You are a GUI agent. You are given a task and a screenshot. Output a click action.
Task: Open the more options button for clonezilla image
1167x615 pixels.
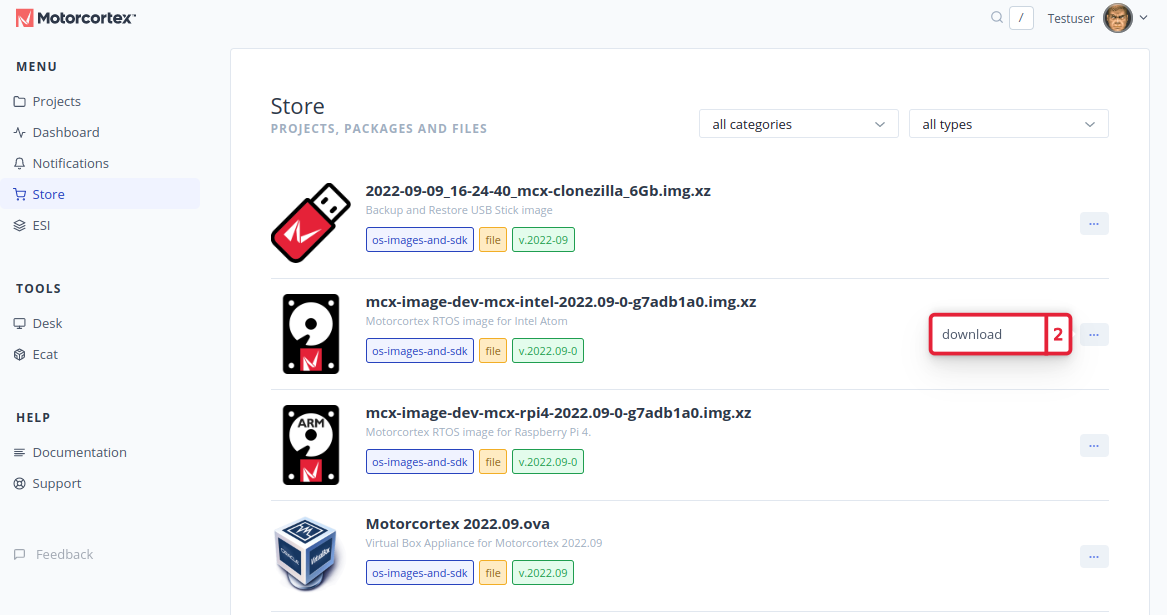pyautogui.click(x=1094, y=223)
